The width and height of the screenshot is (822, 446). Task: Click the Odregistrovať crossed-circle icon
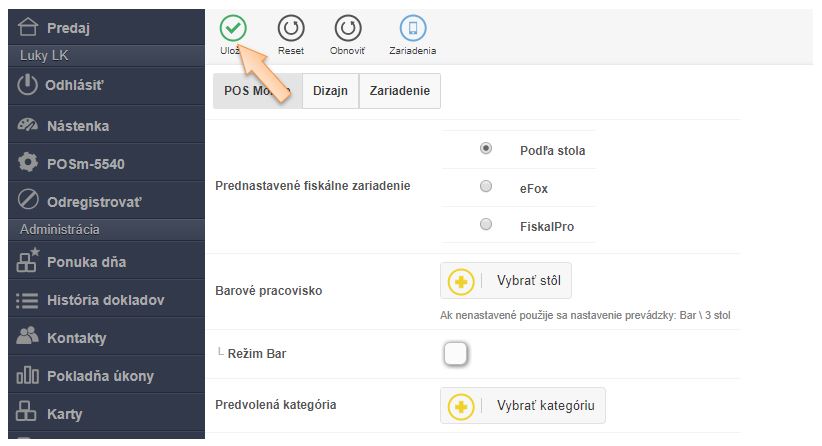[28, 201]
